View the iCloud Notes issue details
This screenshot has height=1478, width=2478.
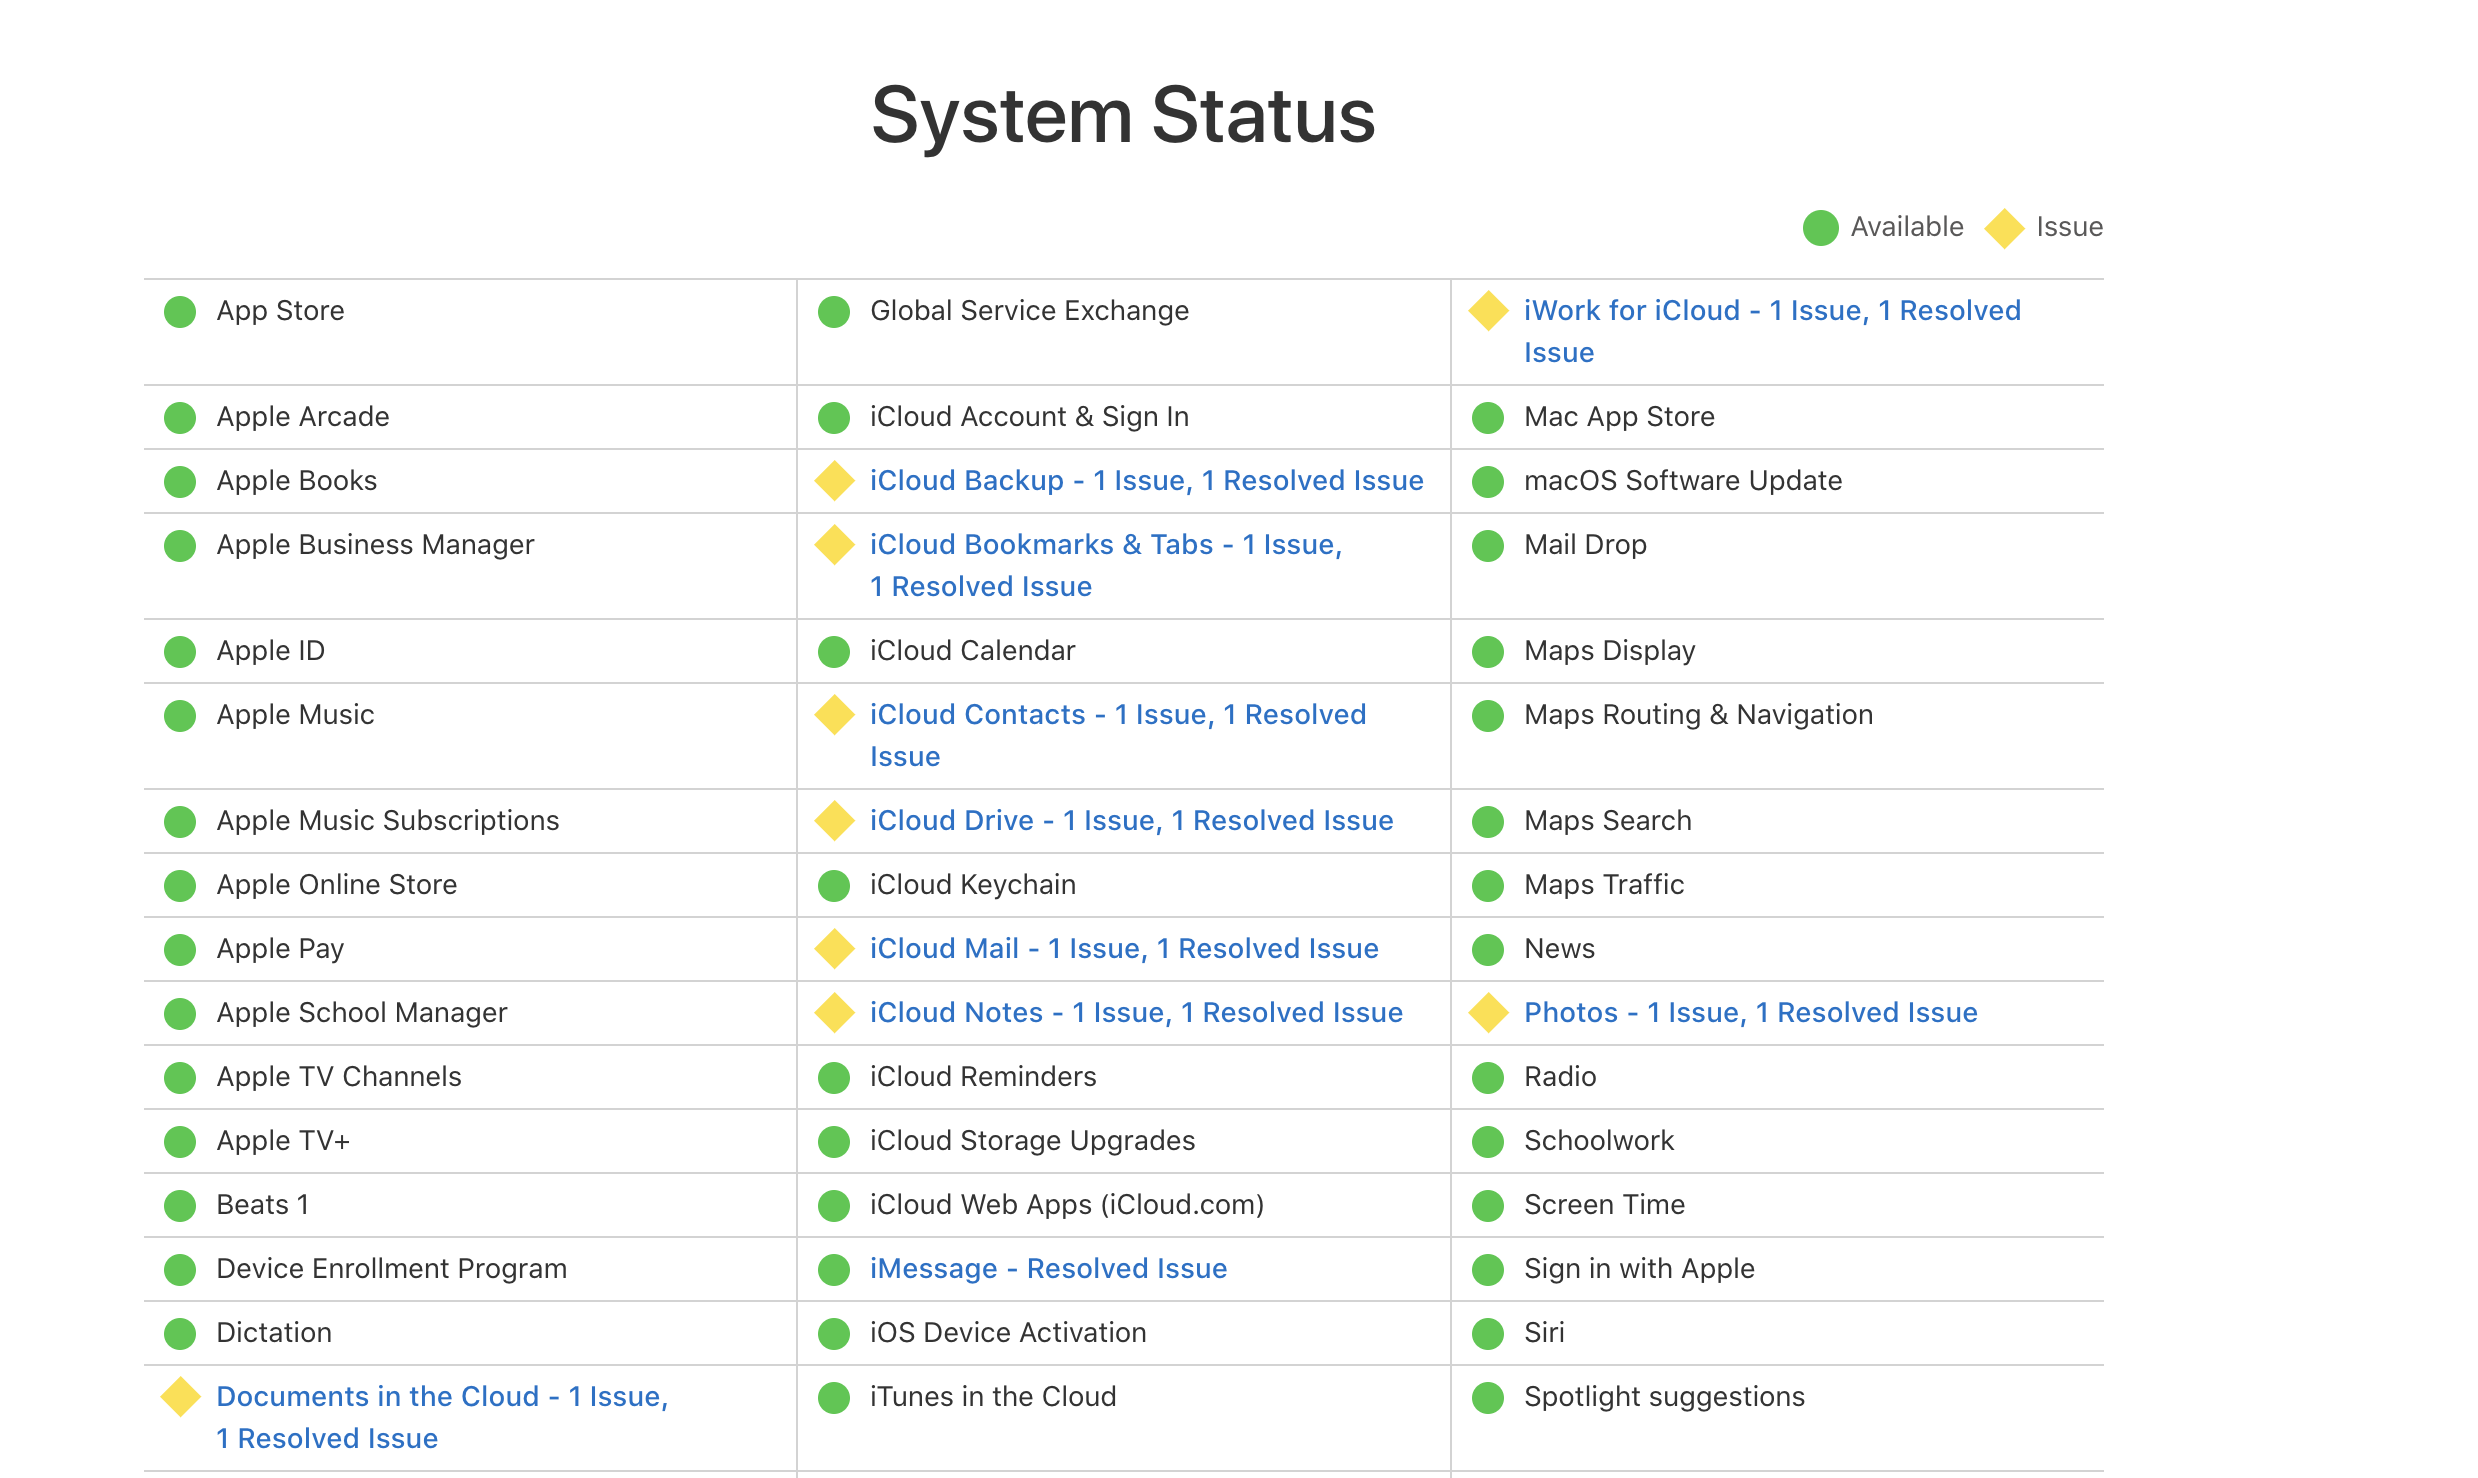pos(1136,1013)
